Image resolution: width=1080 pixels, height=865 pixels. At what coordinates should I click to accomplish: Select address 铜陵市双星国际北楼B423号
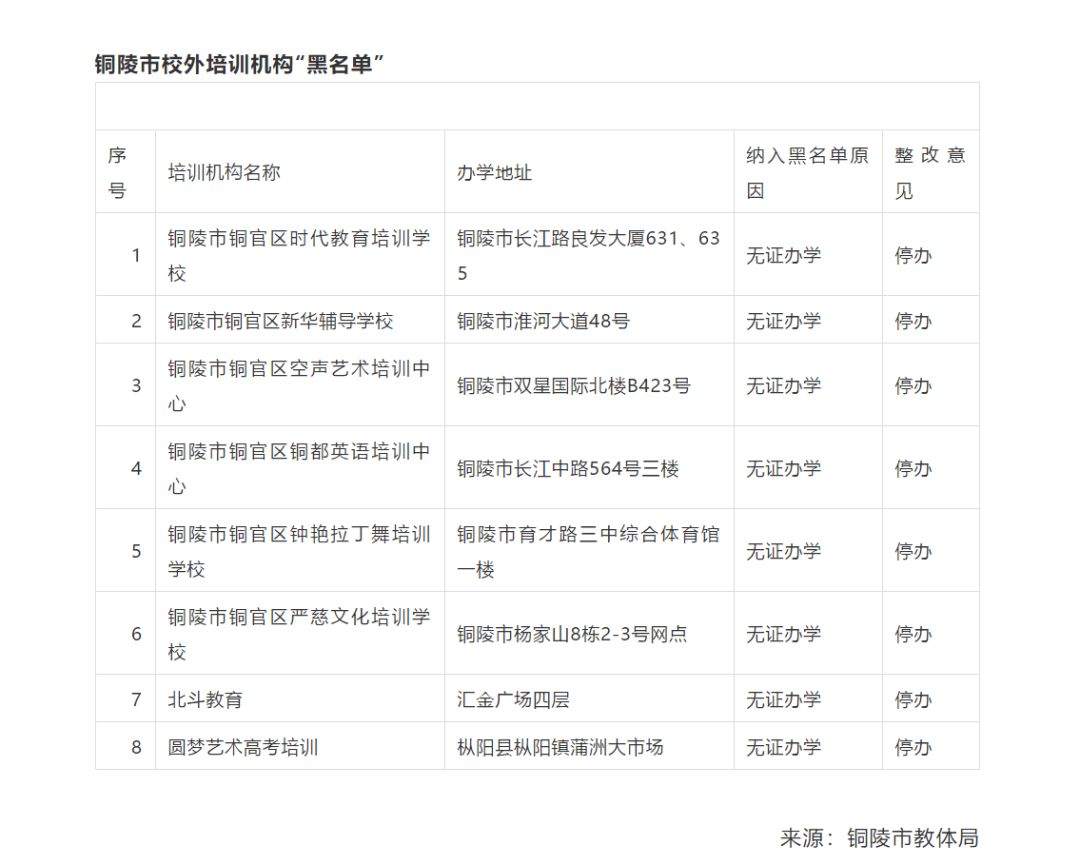[x=589, y=385]
